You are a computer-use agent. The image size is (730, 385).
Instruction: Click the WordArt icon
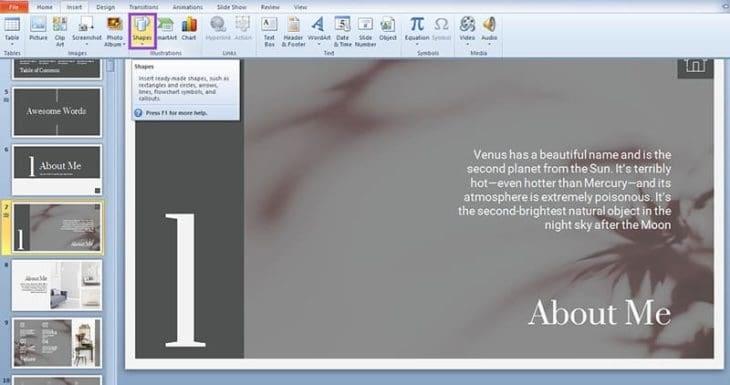click(x=318, y=24)
